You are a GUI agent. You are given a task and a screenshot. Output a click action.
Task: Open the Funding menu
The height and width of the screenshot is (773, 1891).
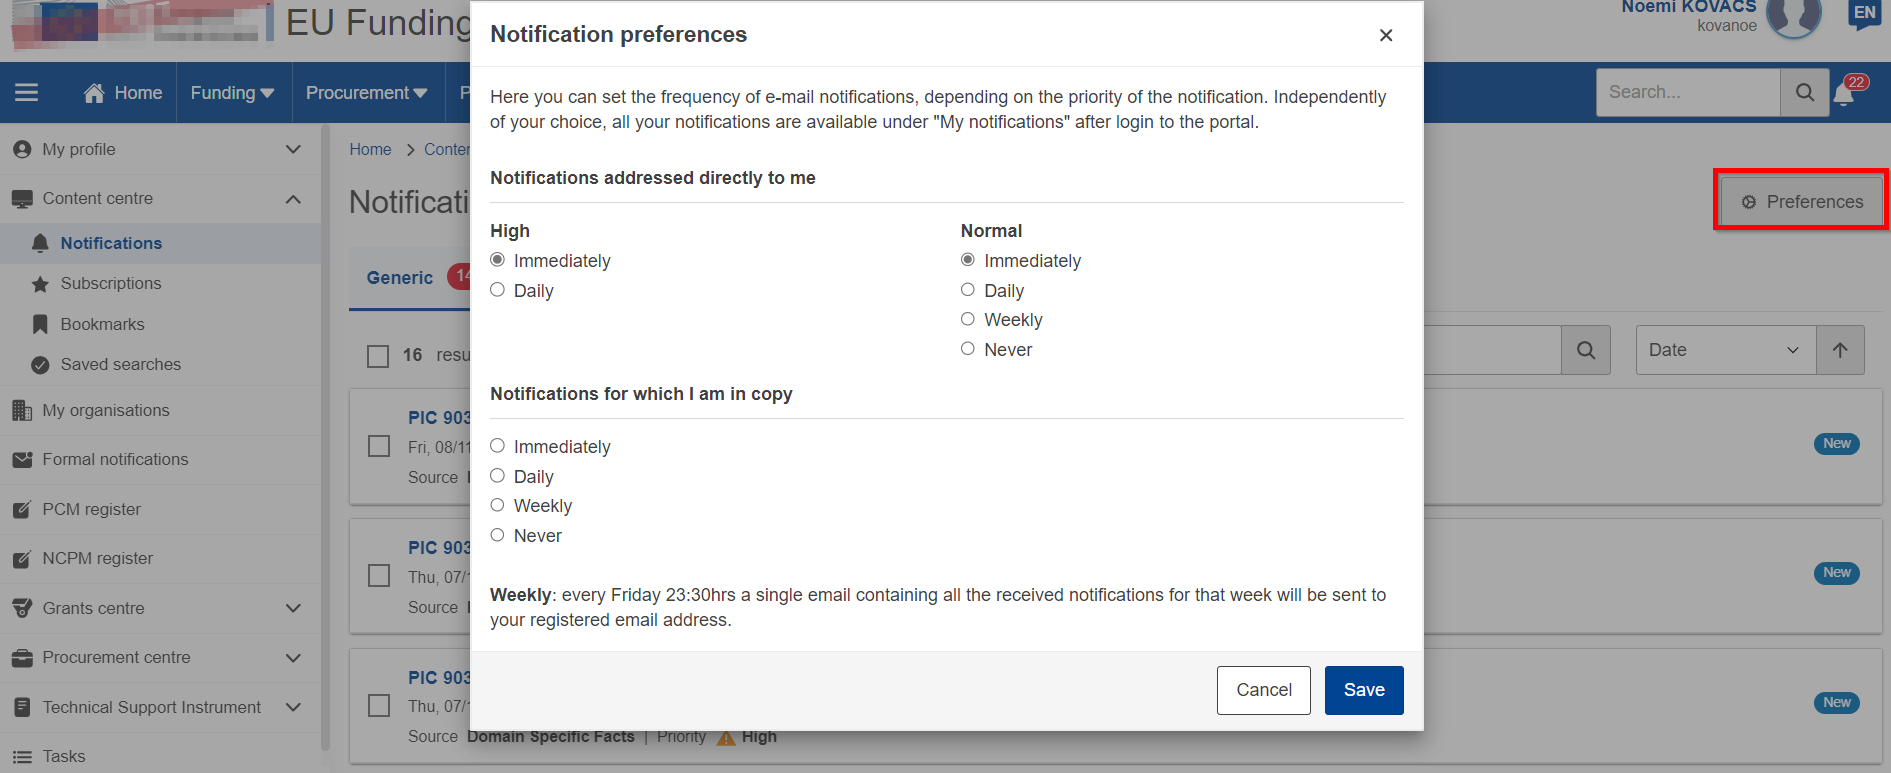[x=233, y=93]
